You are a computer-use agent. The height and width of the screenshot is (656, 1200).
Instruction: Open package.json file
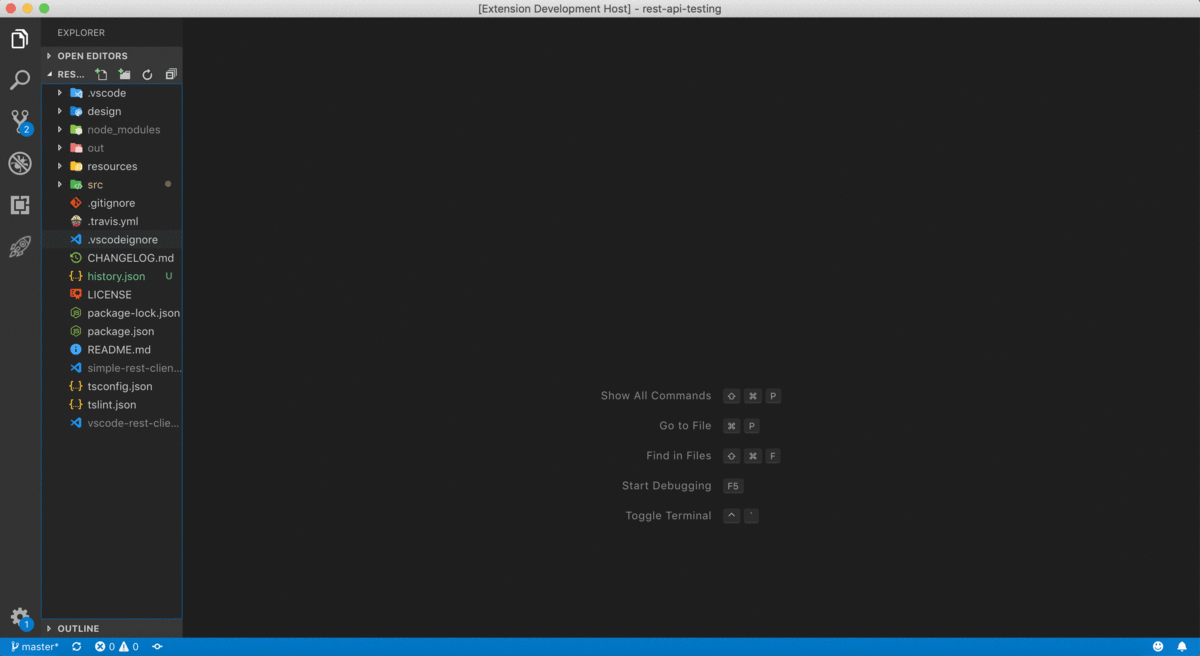tap(112, 331)
